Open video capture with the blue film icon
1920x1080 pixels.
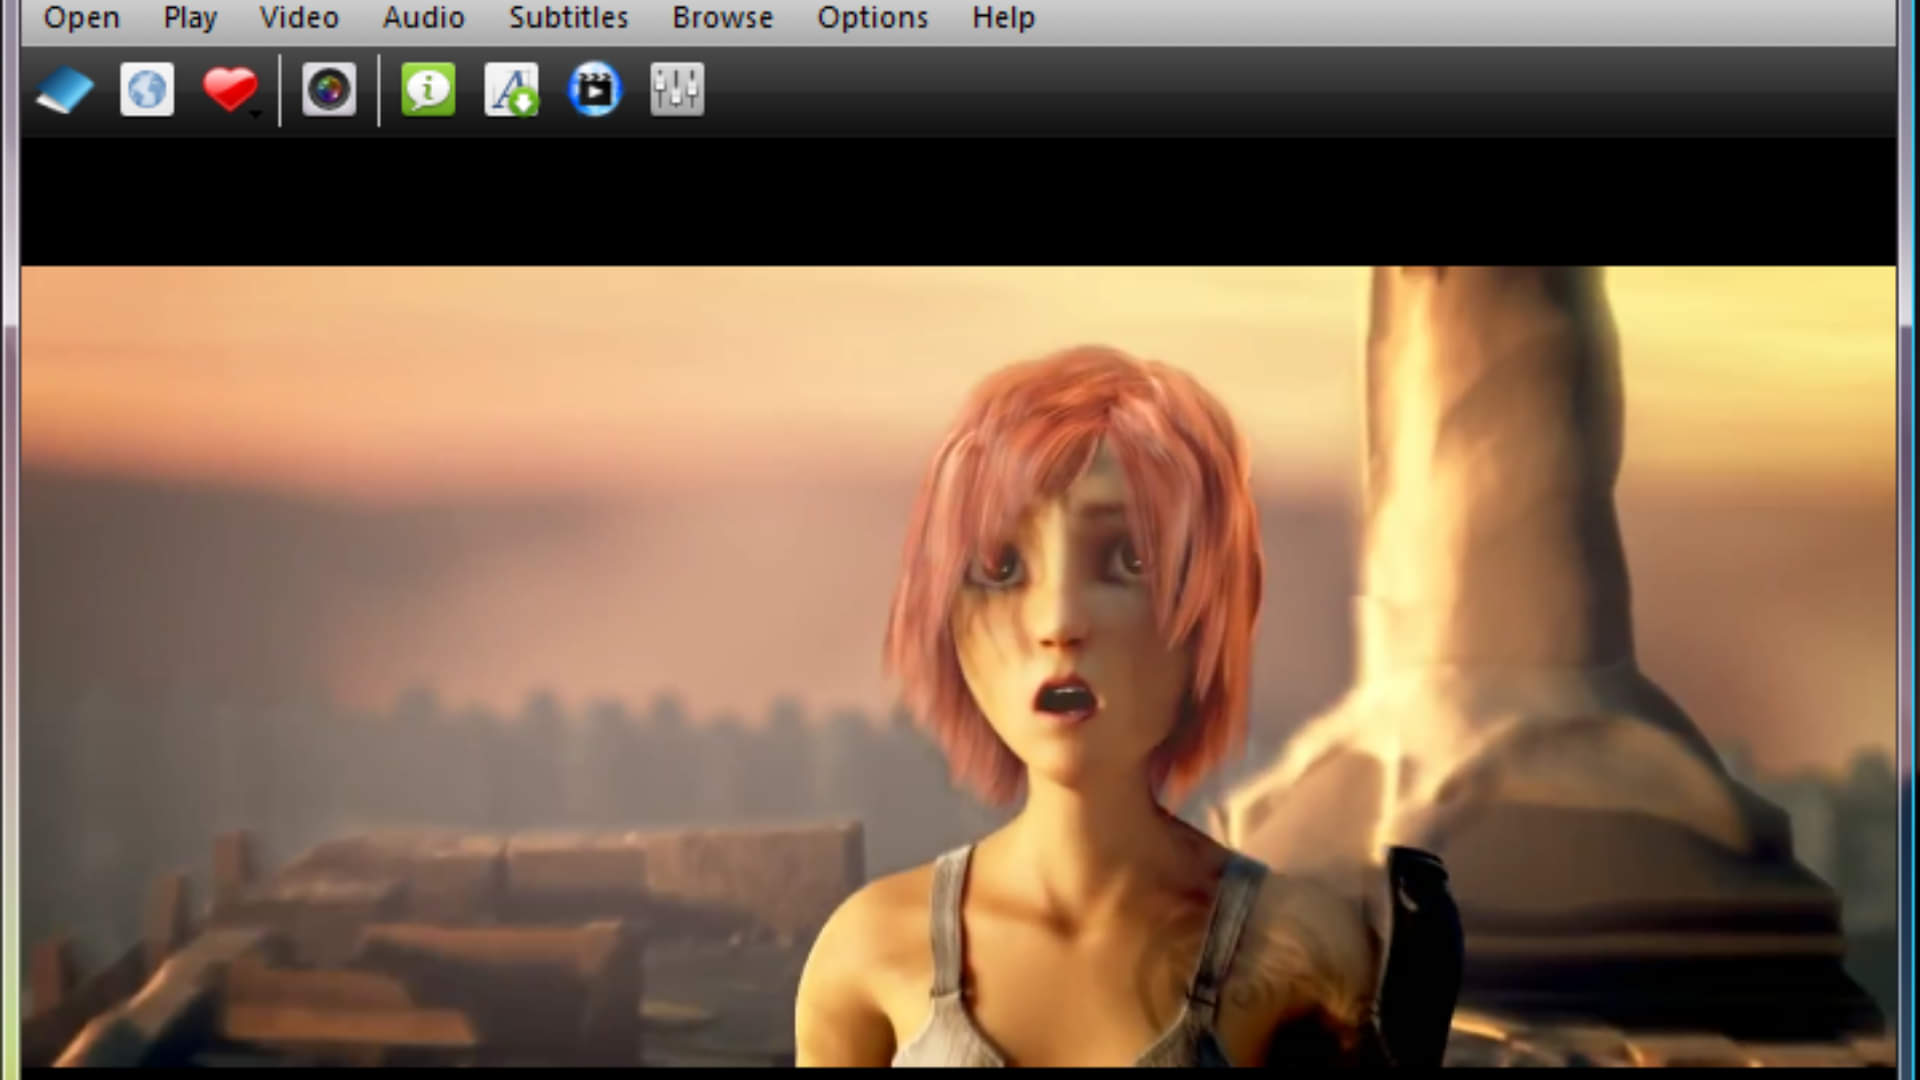[595, 90]
